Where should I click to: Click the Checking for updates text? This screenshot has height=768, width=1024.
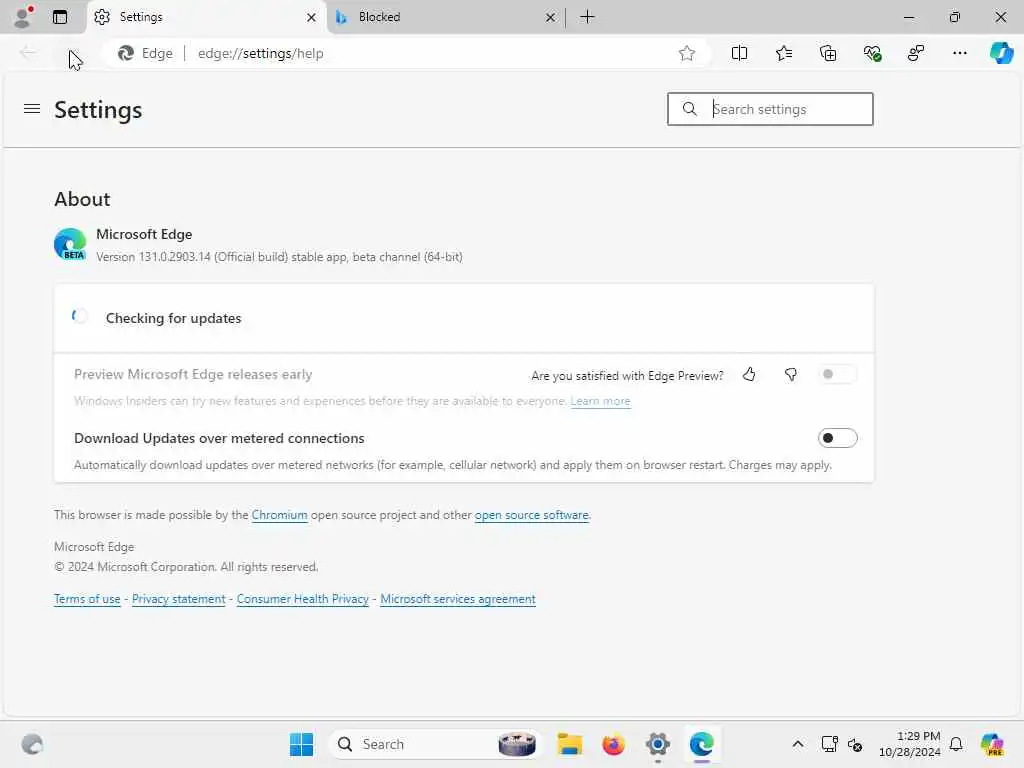[x=174, y=318]
